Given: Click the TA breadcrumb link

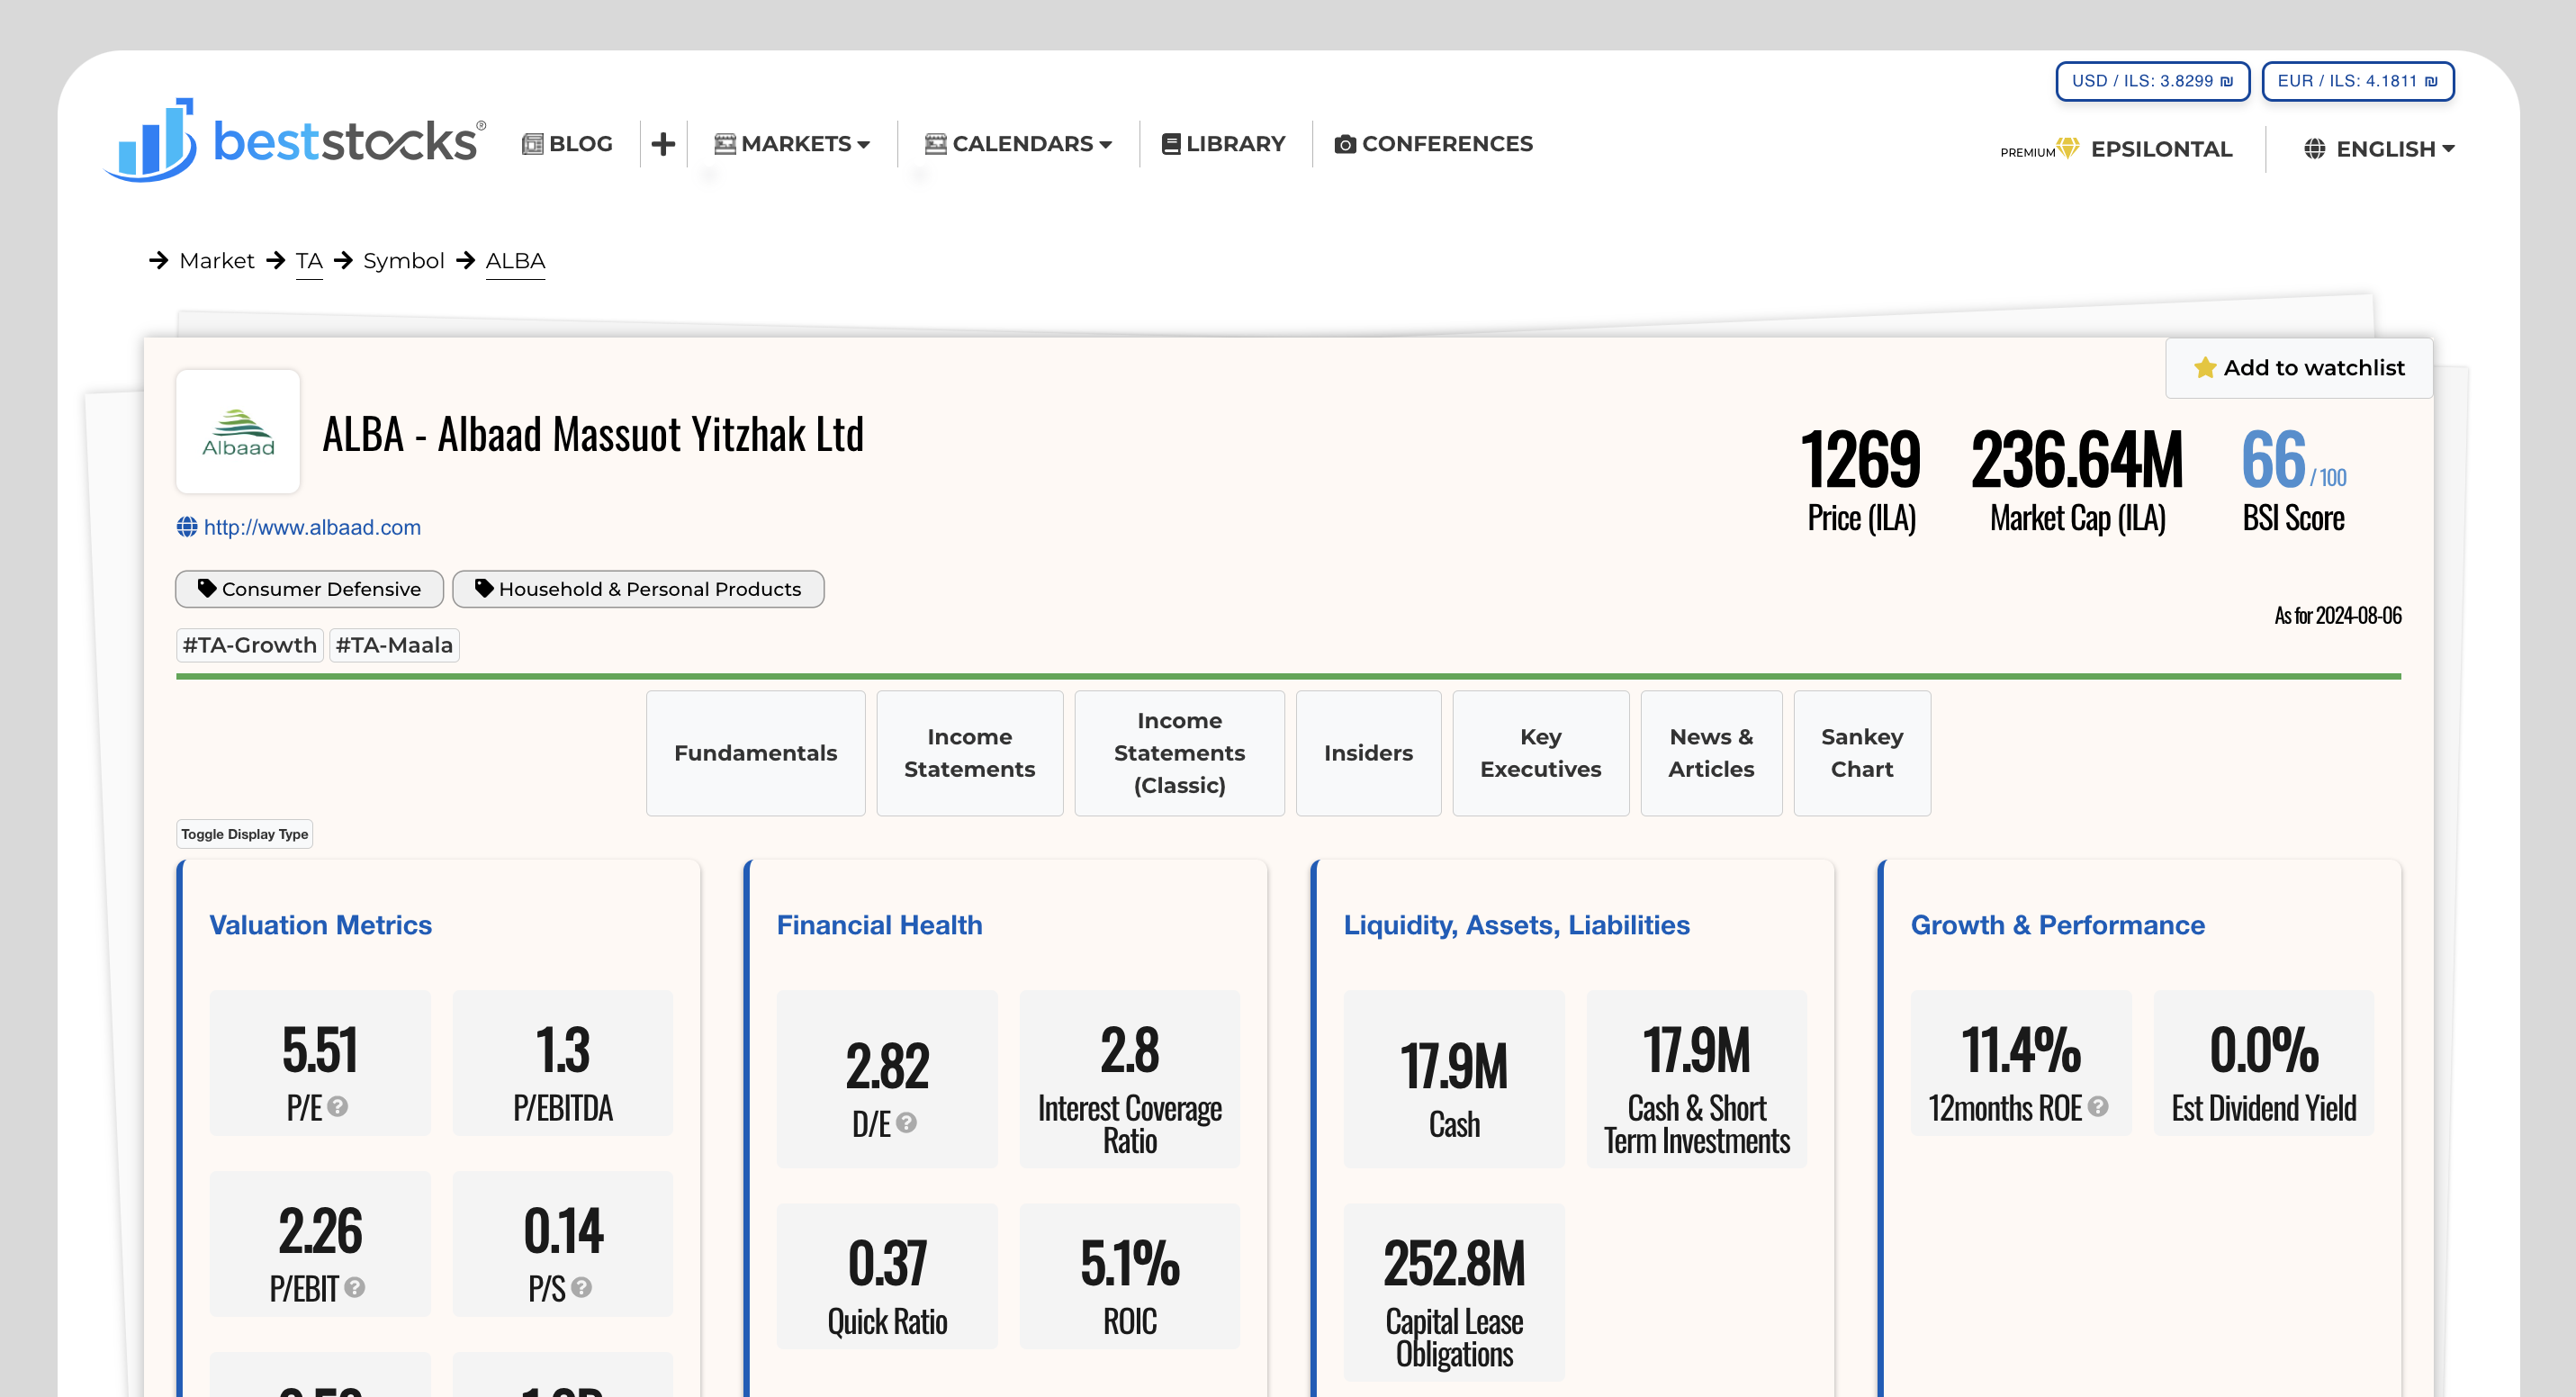Looking at the screenshot, I should click(309, 261).
